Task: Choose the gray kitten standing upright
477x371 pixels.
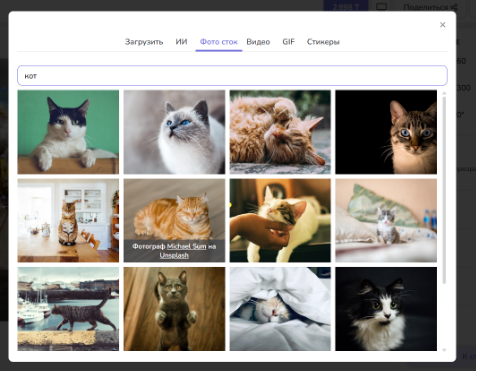Action: pyautogui.click(x=174, y=309)
